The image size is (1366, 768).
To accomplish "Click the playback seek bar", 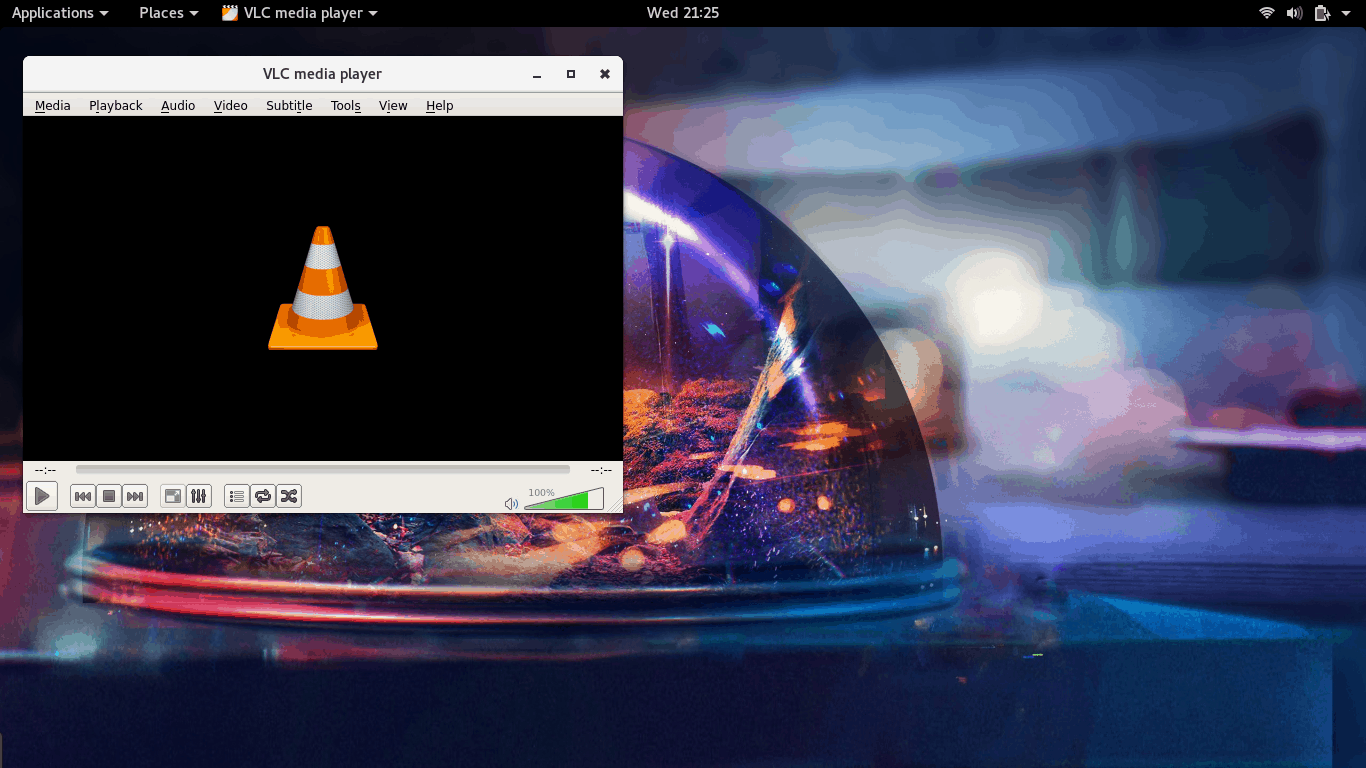I will (323, 469).
